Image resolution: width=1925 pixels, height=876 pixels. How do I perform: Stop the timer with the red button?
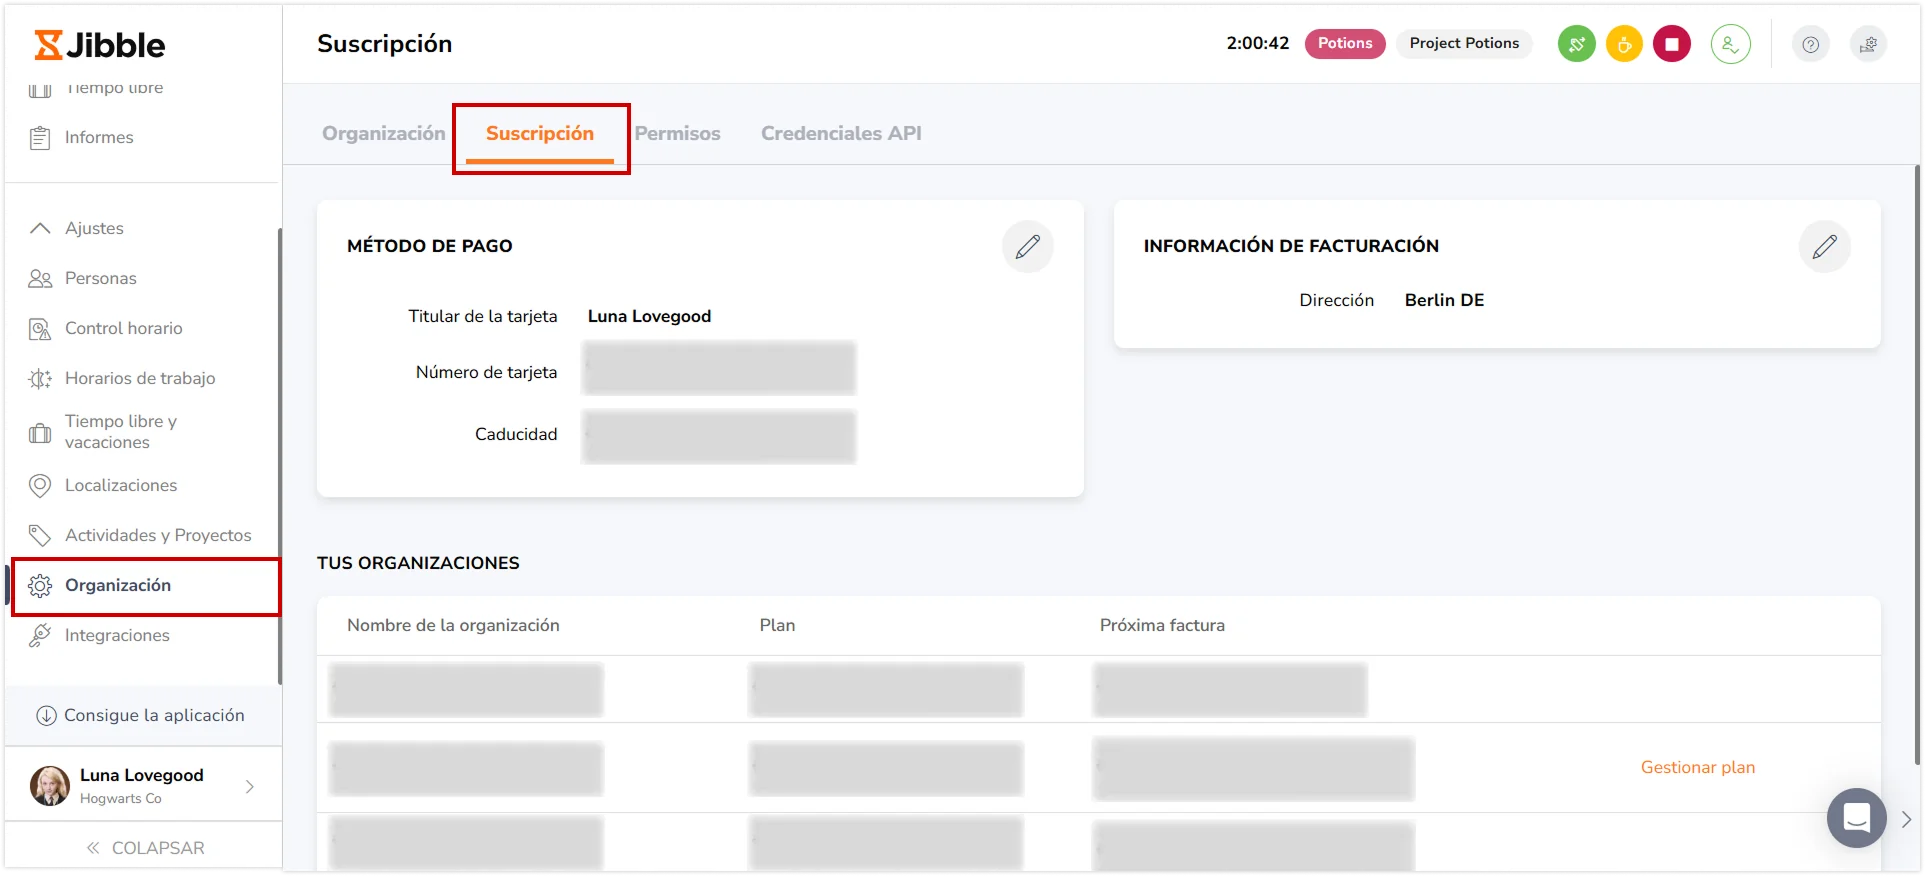click(x=1672, y=44)
